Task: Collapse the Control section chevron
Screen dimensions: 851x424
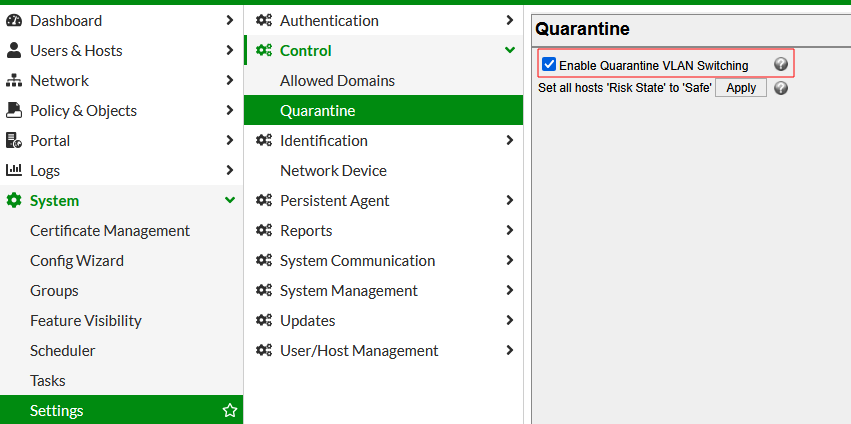Action: pos(510,50)
